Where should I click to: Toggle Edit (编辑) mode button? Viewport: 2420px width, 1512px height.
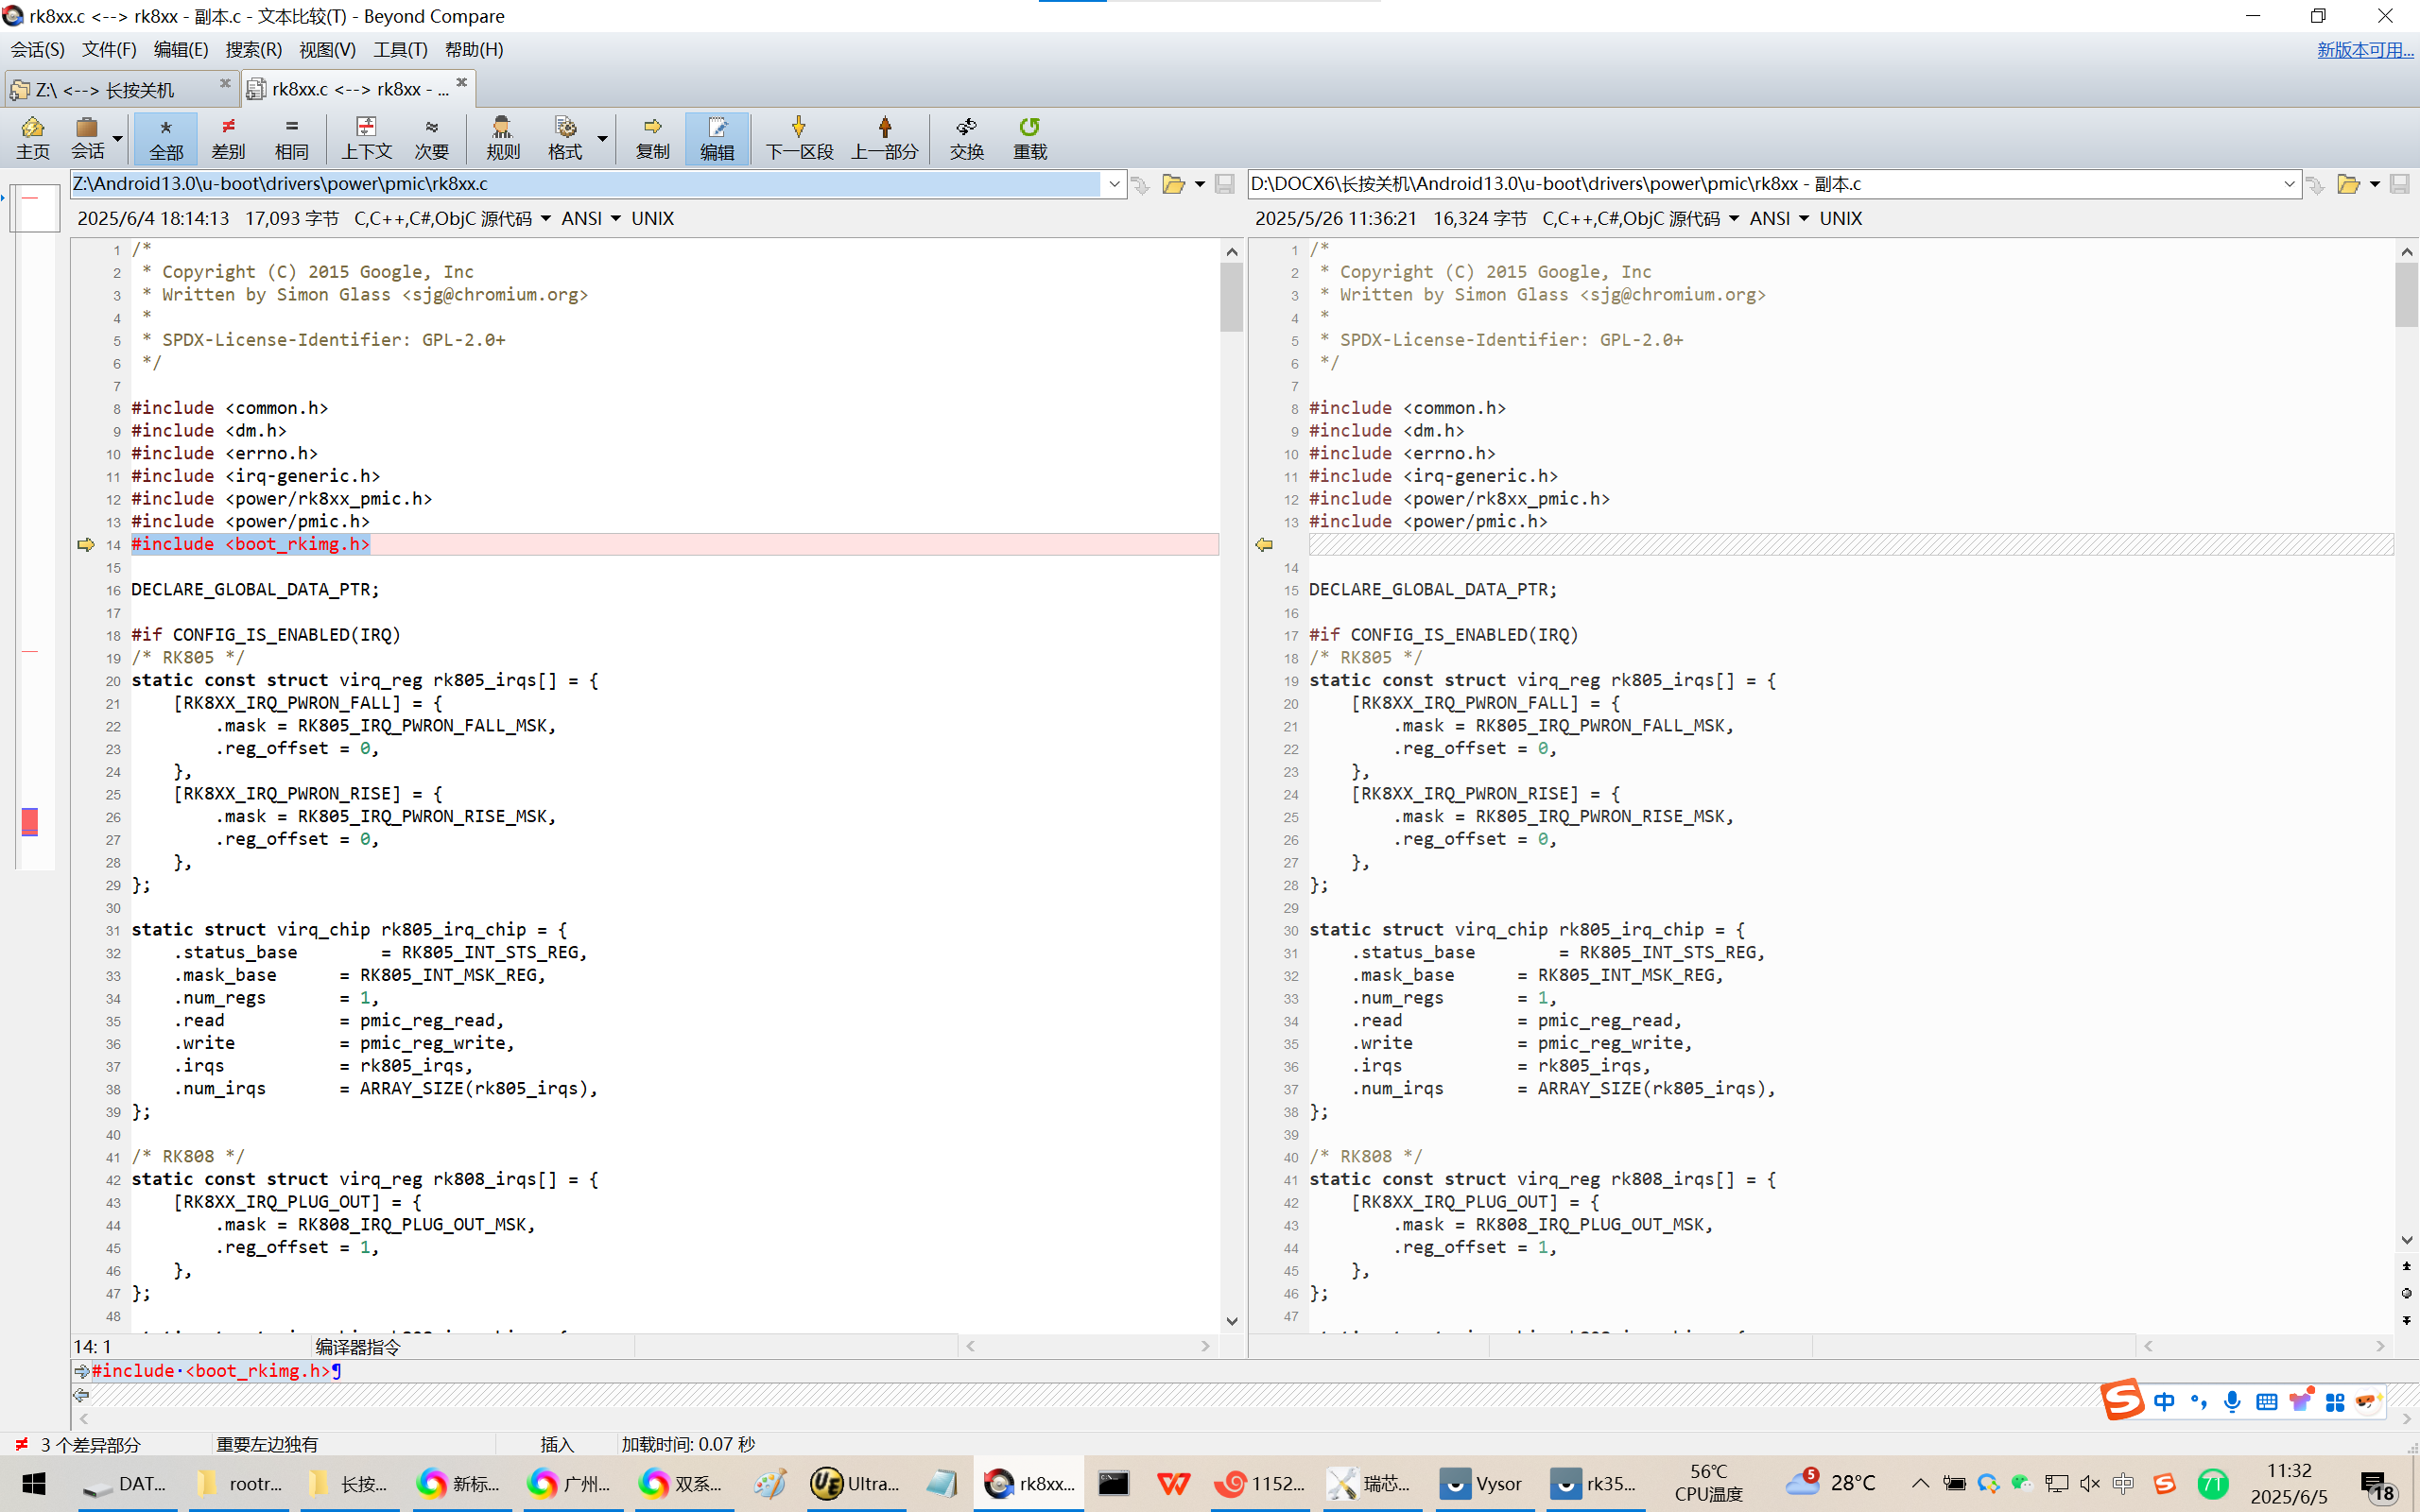click(716, 137)
